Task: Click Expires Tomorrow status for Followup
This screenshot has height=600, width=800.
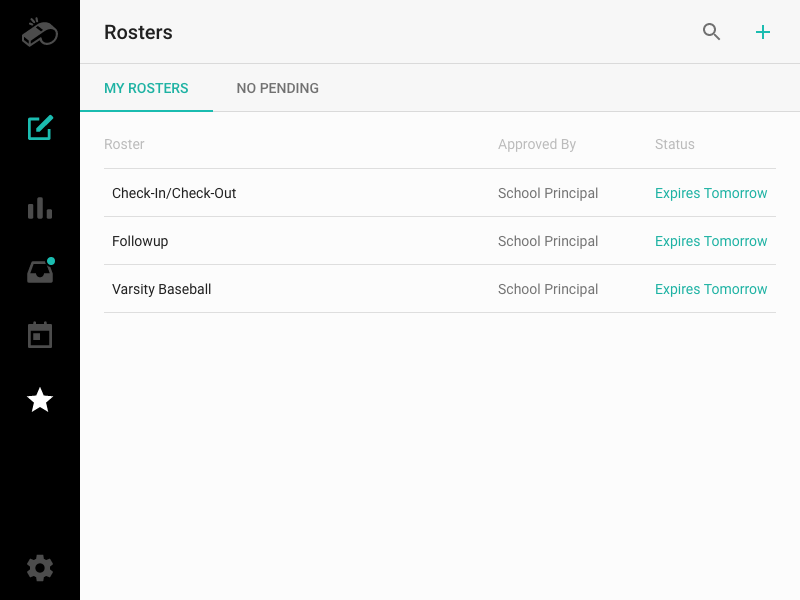Action: (x=711, y=241)
